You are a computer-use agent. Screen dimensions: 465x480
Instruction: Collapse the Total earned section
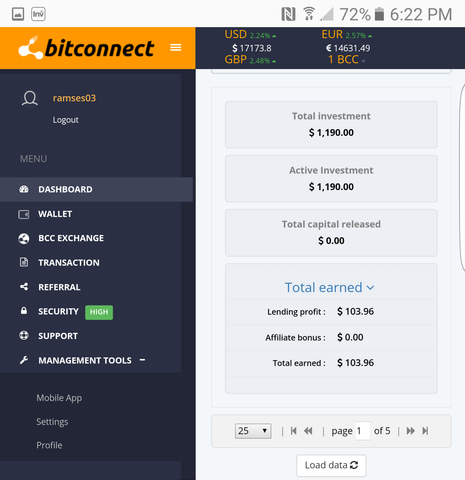[x=329, y=287]
